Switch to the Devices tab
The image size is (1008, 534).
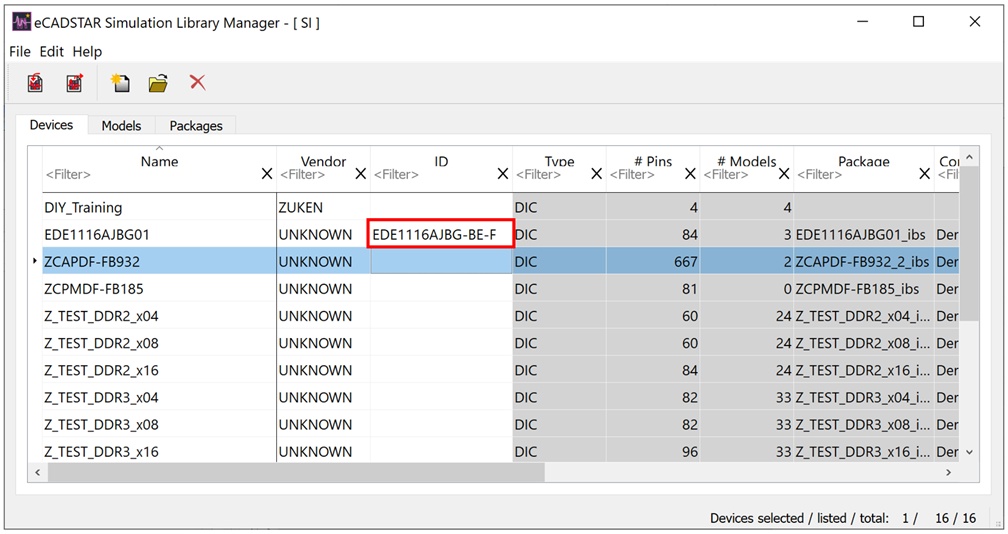(51, 125)
